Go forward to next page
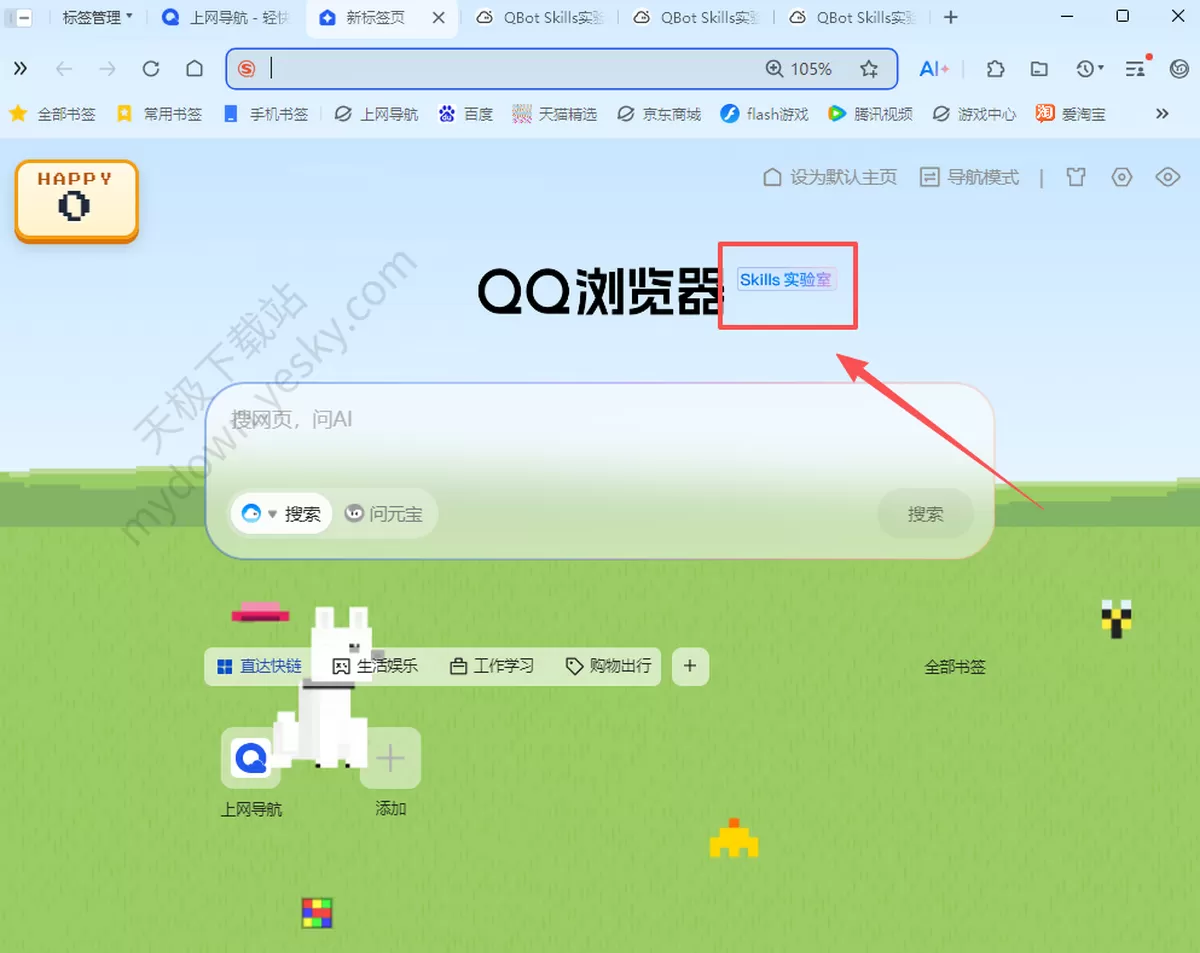 [x=107, y=68]
